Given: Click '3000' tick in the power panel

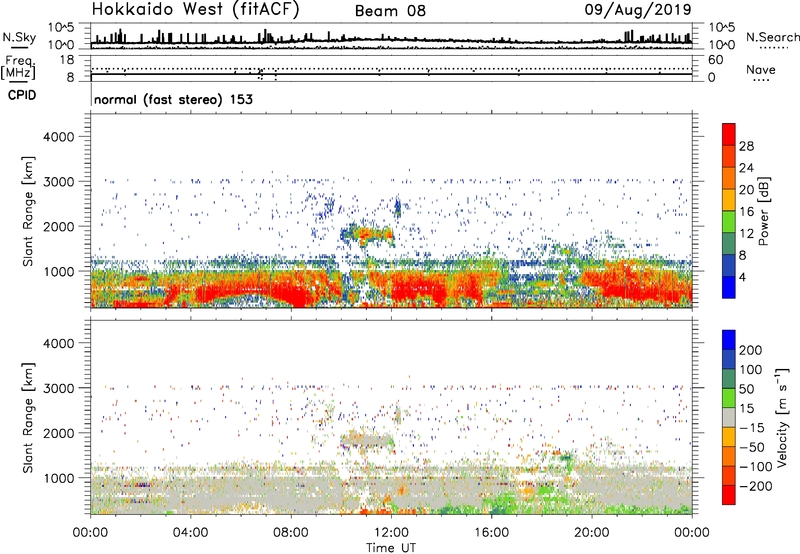Looking at the screenshot, I should point(59,181).
